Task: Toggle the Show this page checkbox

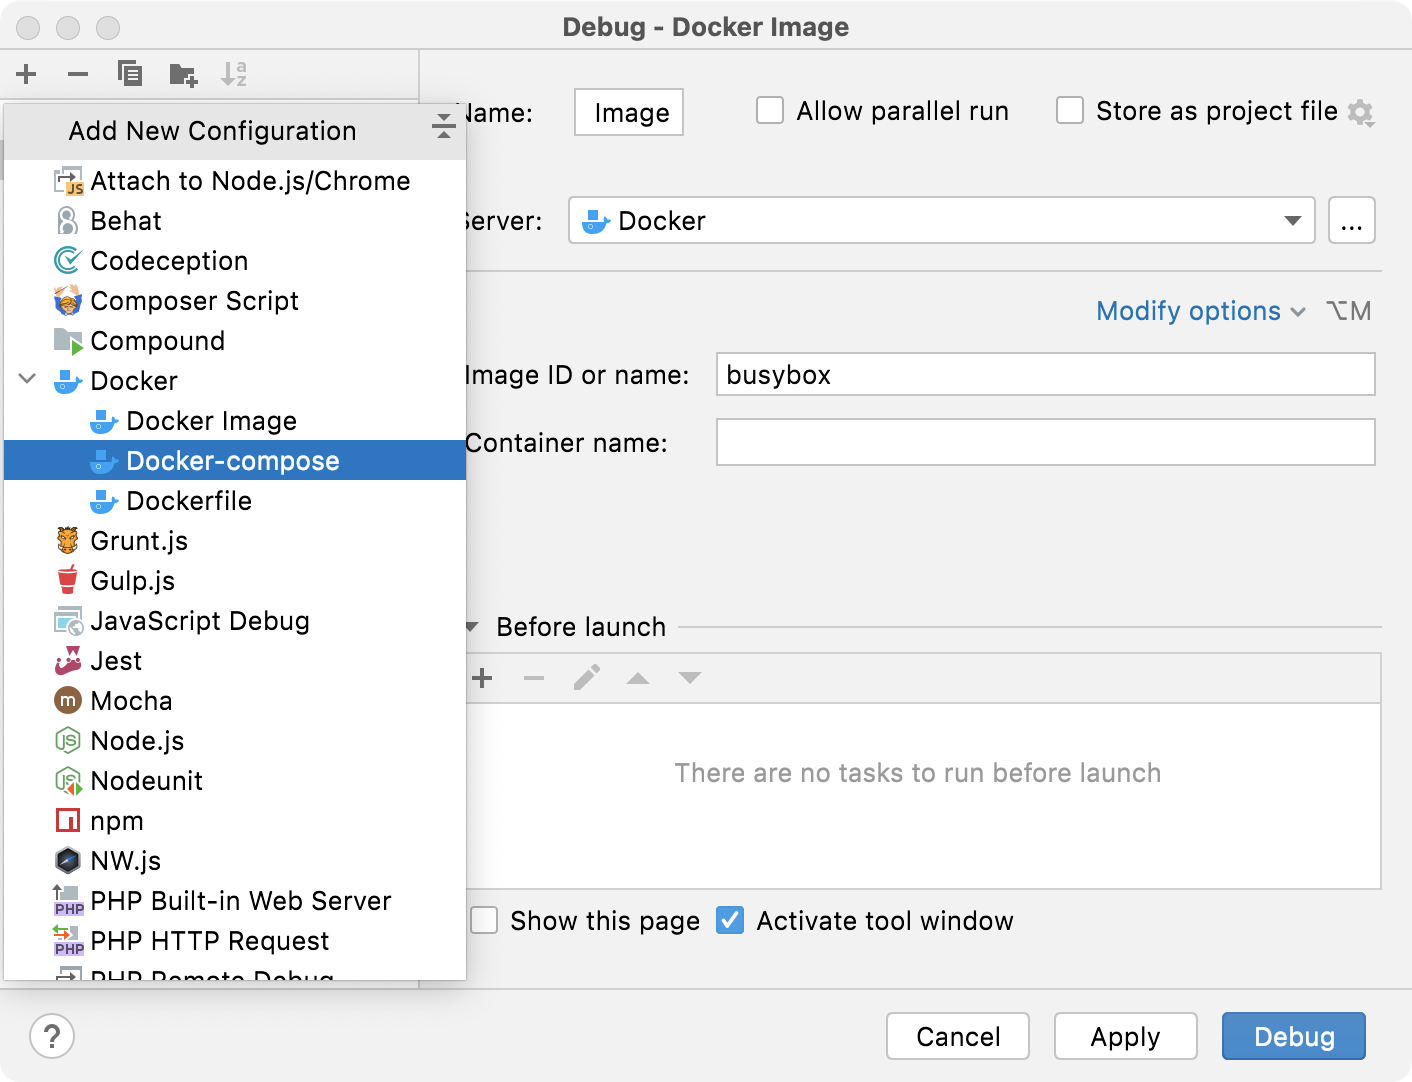Action: (x=484, y=920)
